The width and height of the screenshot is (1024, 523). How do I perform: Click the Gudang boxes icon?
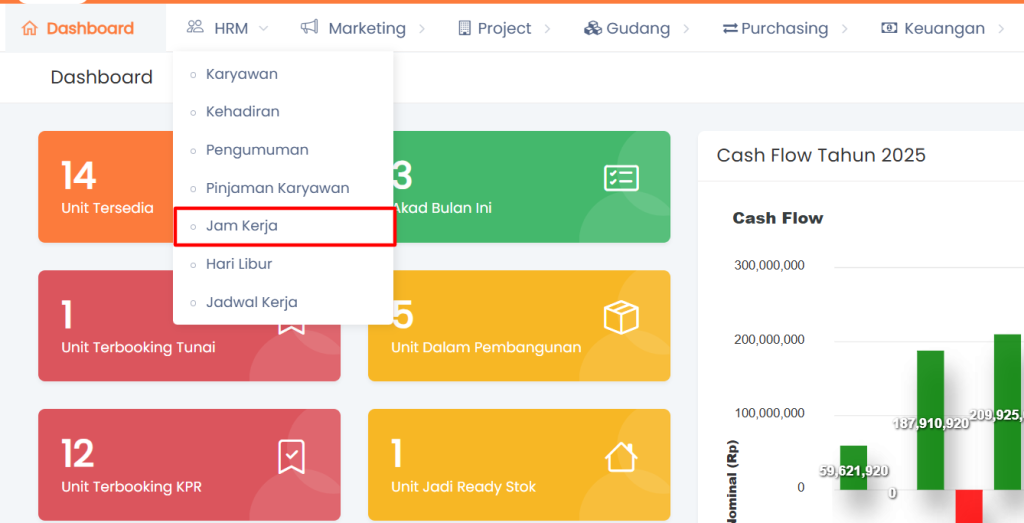pyautogui.click(x=592, y=28)
